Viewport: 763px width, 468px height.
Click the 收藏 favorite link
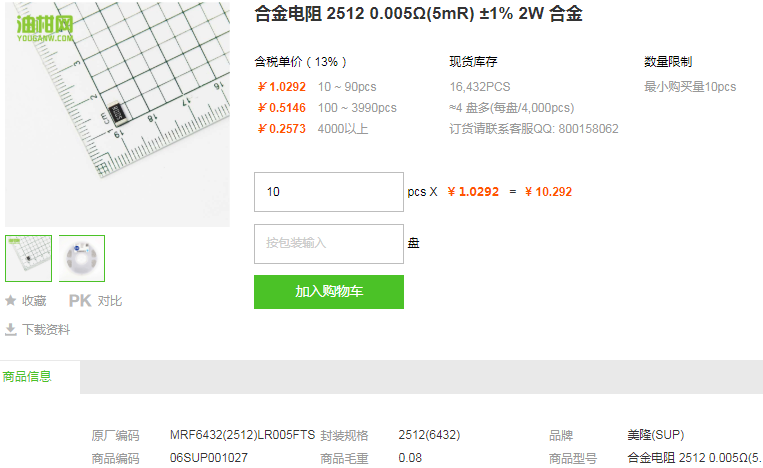click(34, 301)
